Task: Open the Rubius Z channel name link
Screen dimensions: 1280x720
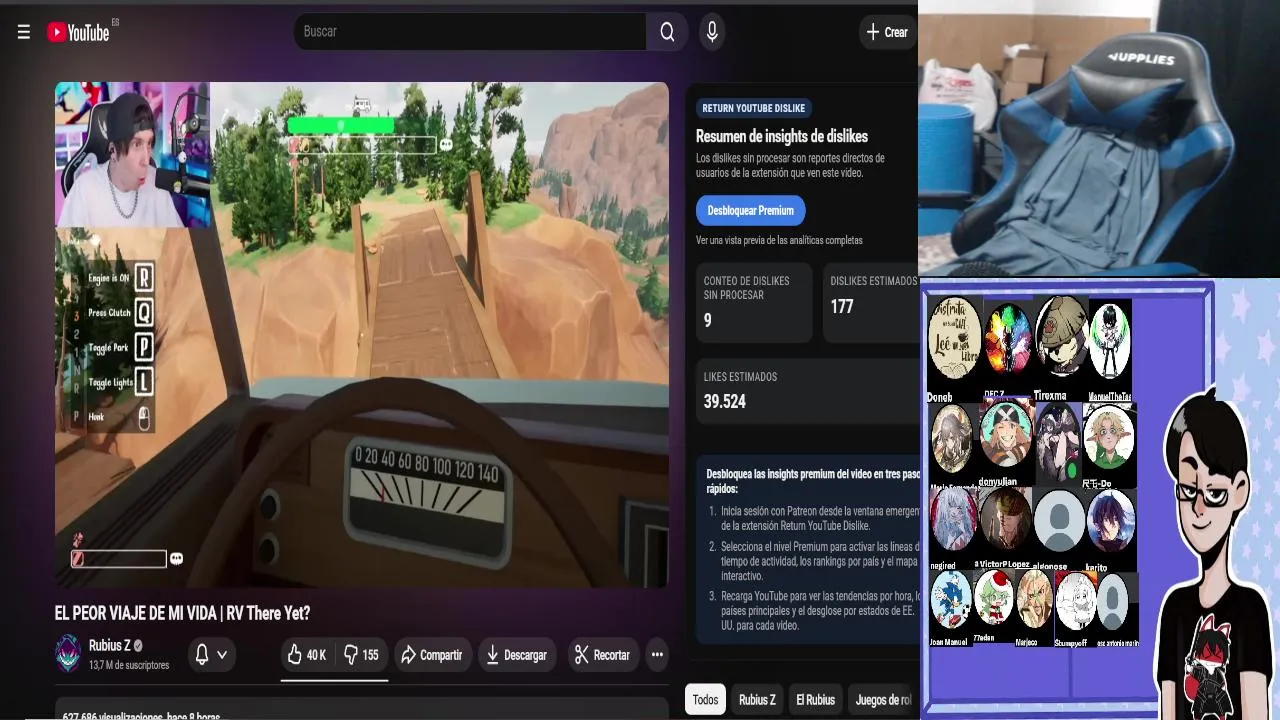Action: point(109,645)
